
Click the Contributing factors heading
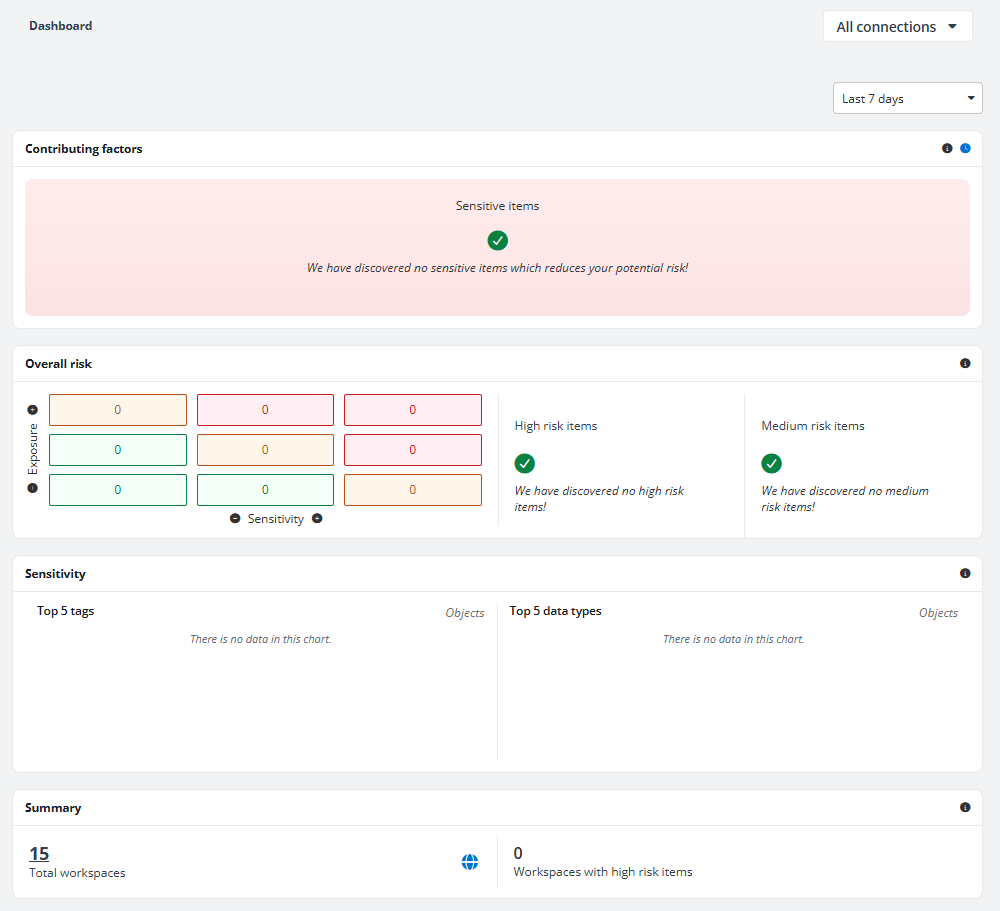(x=84, y=149)
